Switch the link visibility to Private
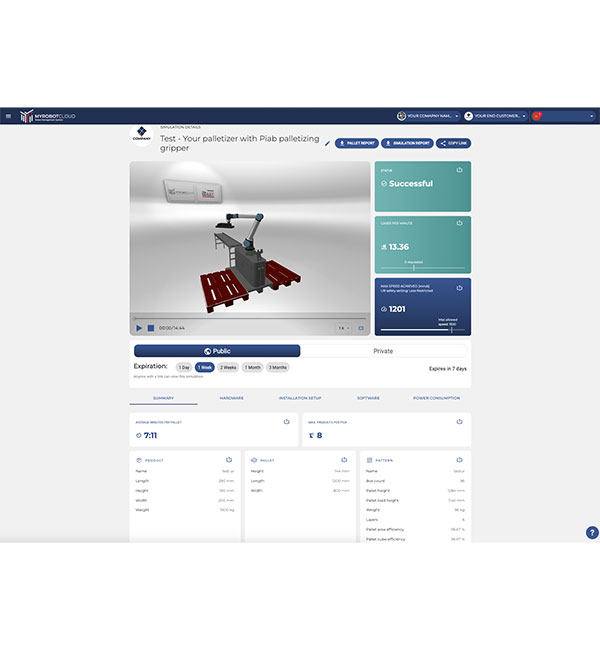The width and height of the screenshot is (600, 650). tap(383, 351)
